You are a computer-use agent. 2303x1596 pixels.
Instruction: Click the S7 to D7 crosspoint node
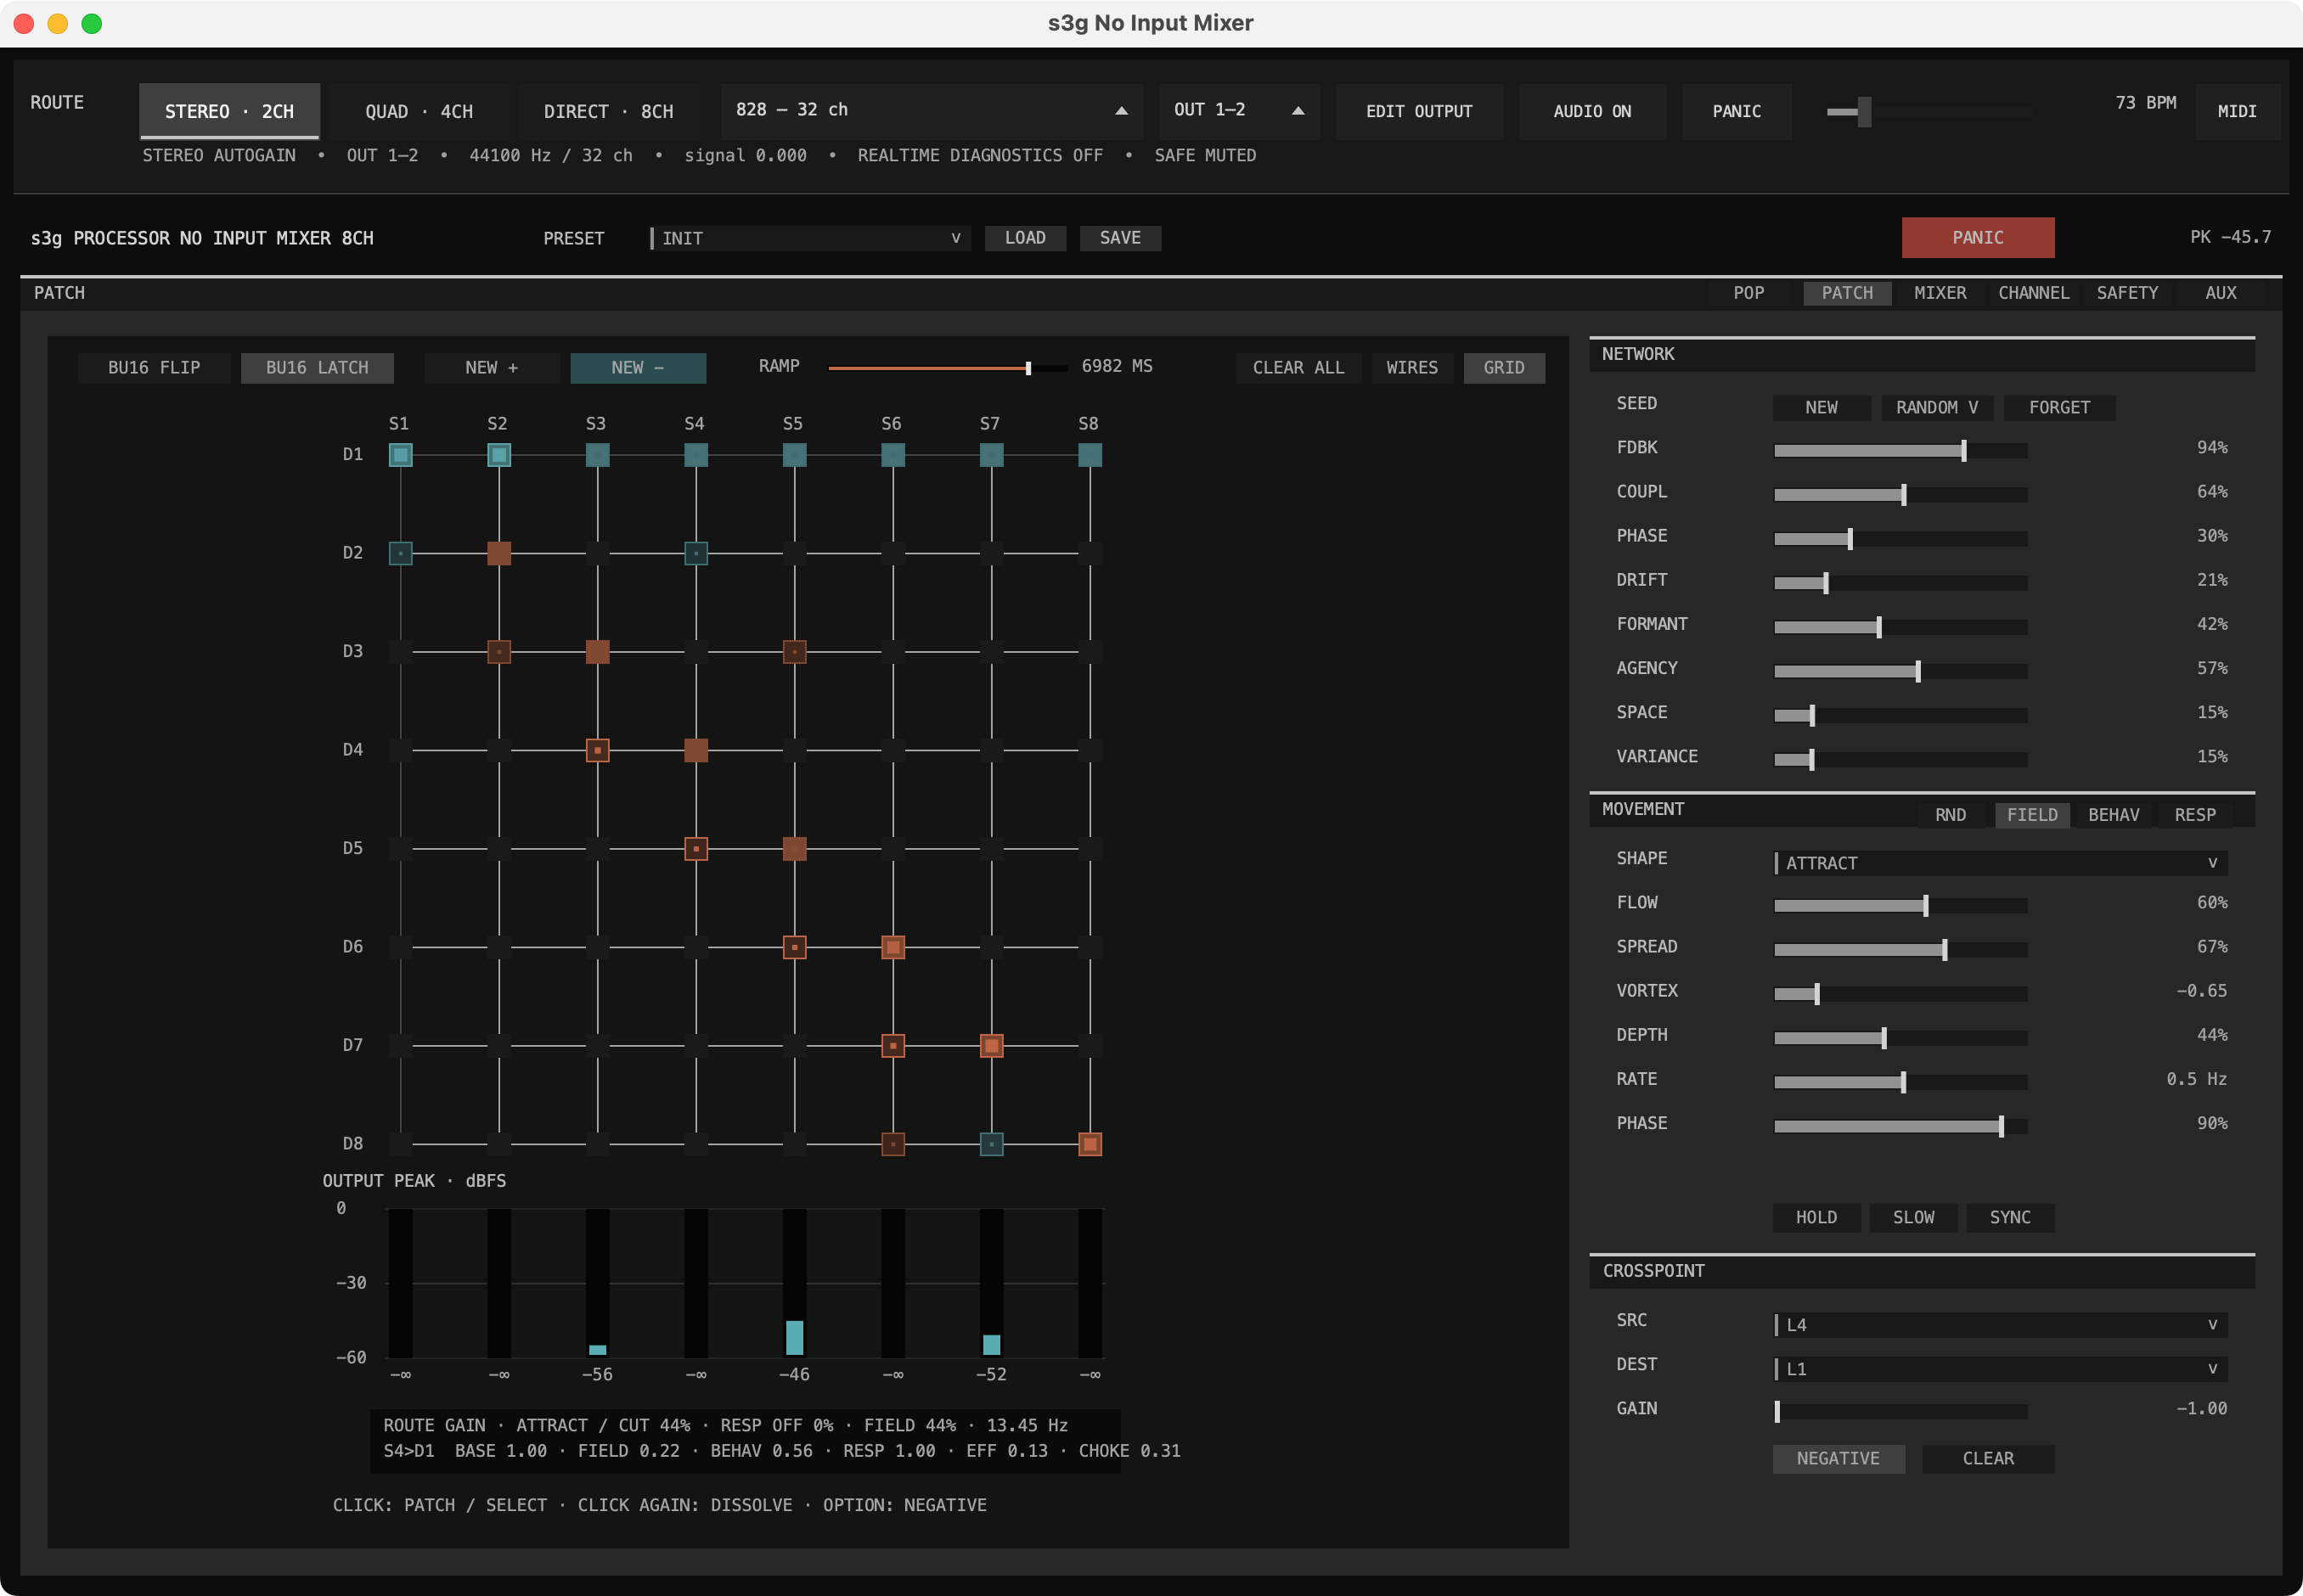pos(991,1046)
